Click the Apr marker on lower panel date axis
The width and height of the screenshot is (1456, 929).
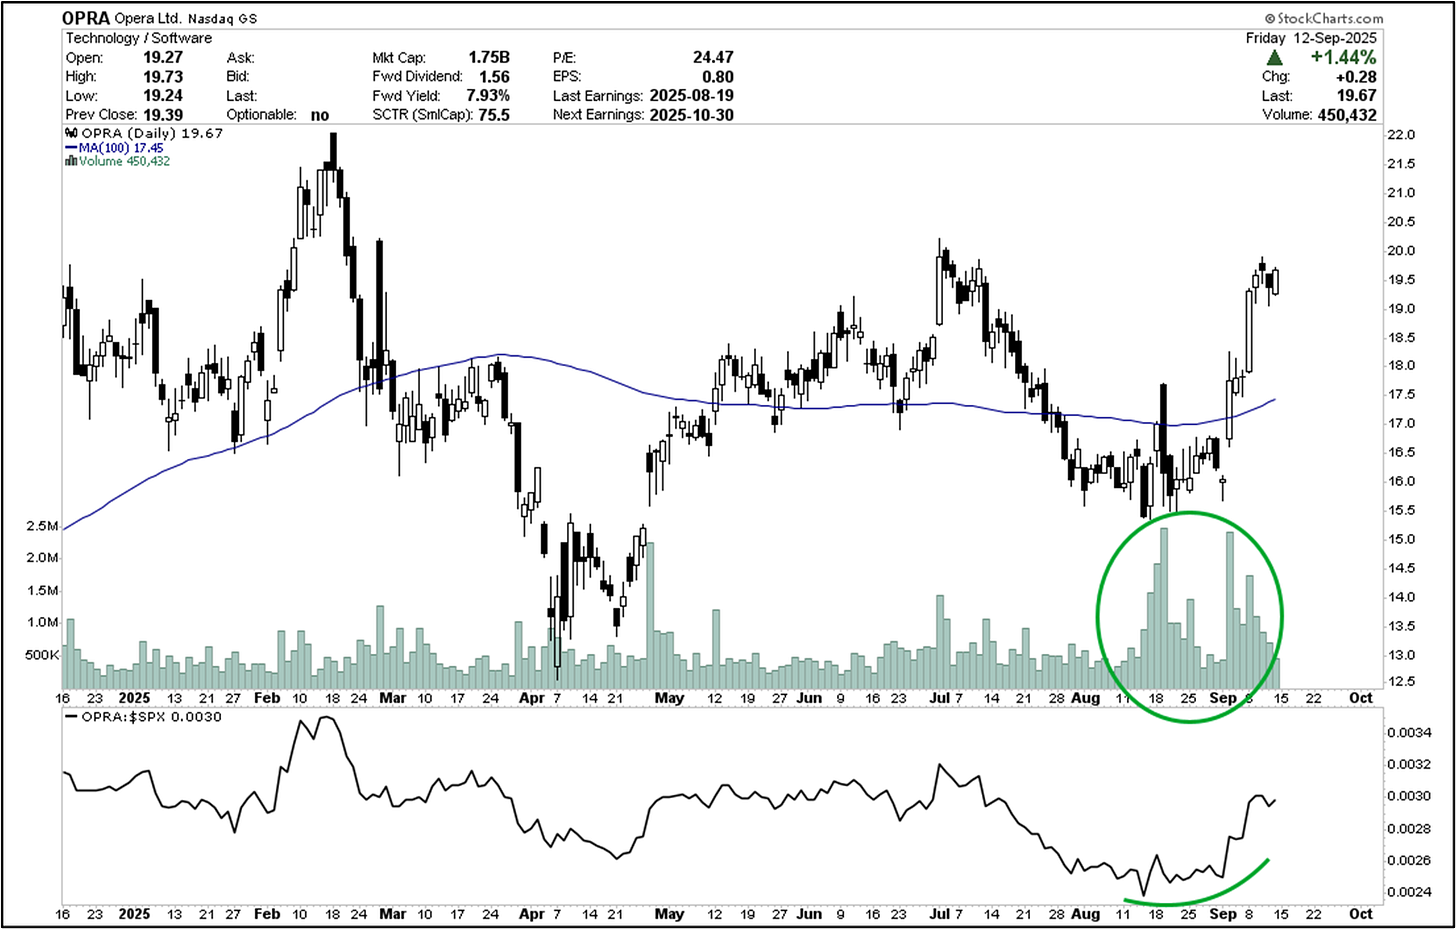(x=532, y=913)
